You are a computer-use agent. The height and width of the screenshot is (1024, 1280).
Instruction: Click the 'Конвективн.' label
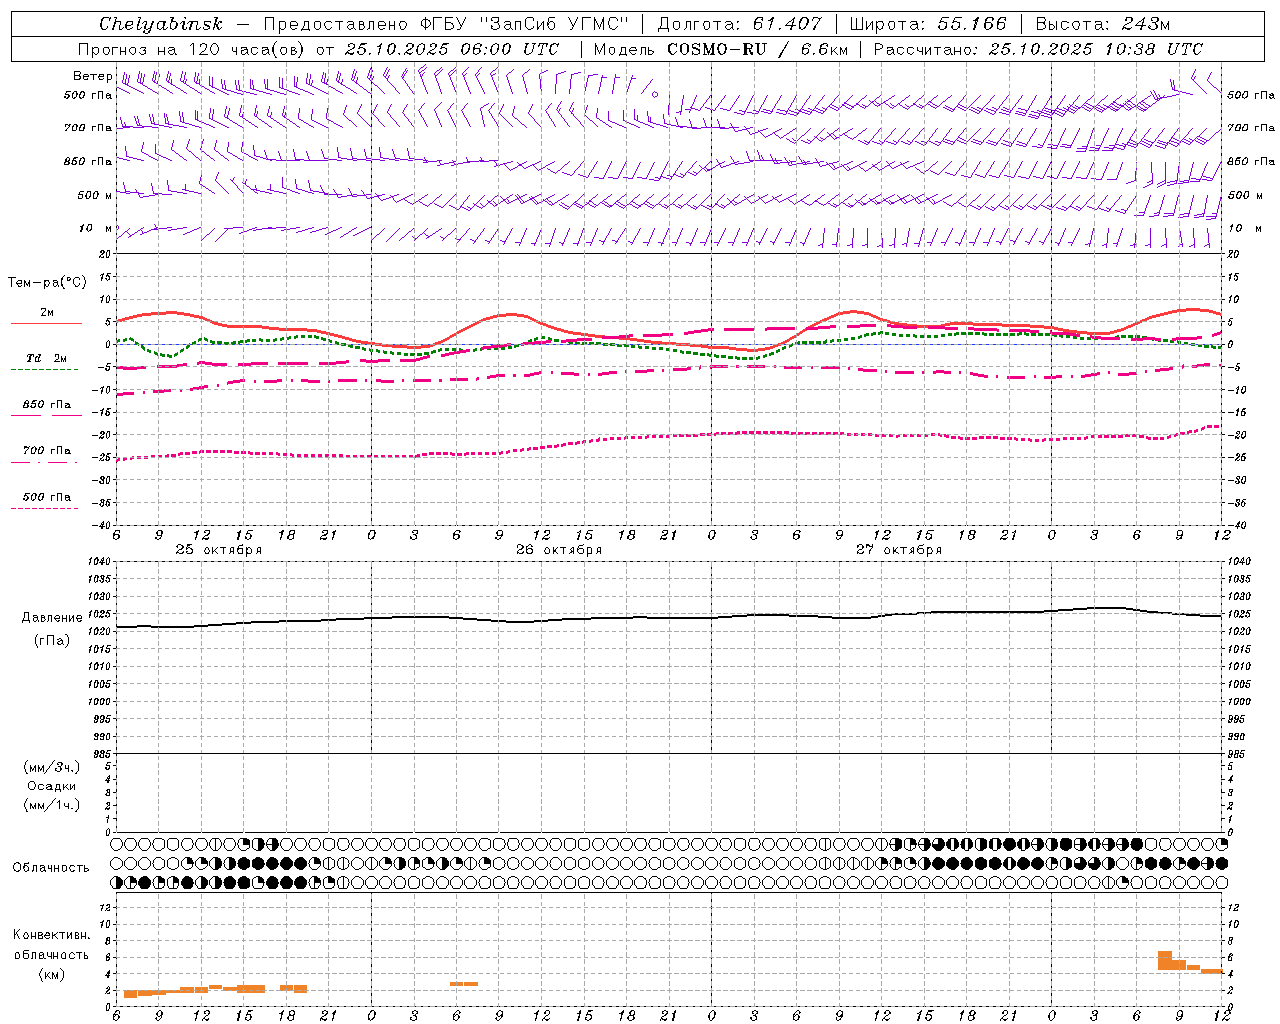tap(52, 935)
